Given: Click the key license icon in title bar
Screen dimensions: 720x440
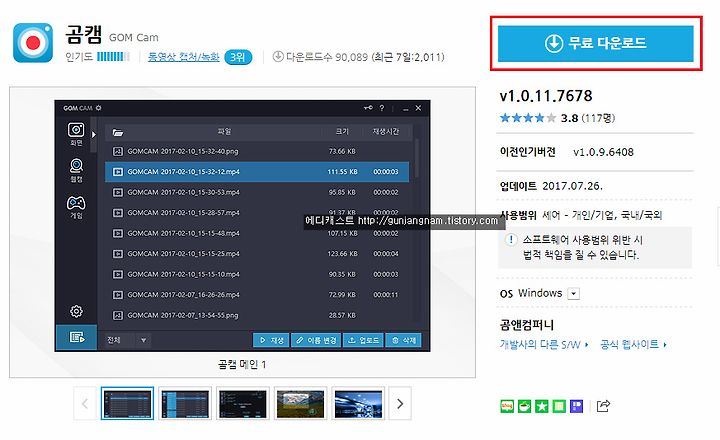Looking at the screenshot, I should pos(368,108).
